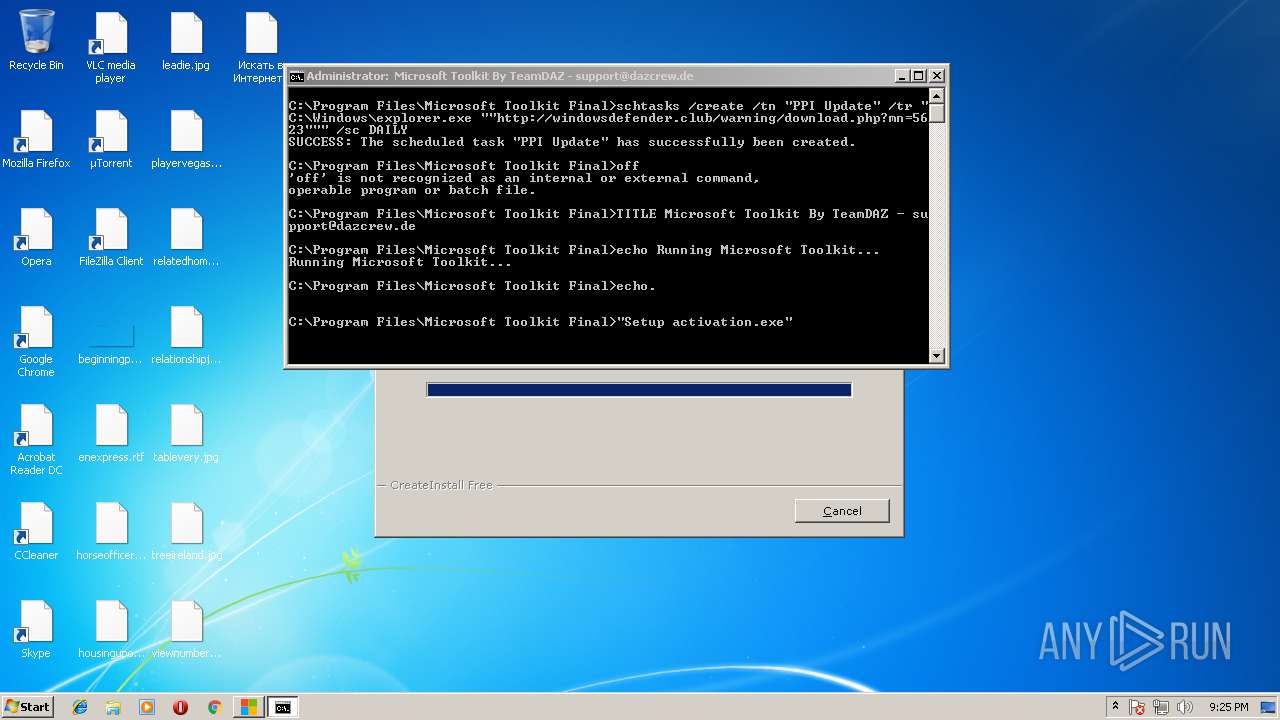Select the horseofficer file icon
This screenshot has width=1280, height=720.
click(x=111, y=531)
